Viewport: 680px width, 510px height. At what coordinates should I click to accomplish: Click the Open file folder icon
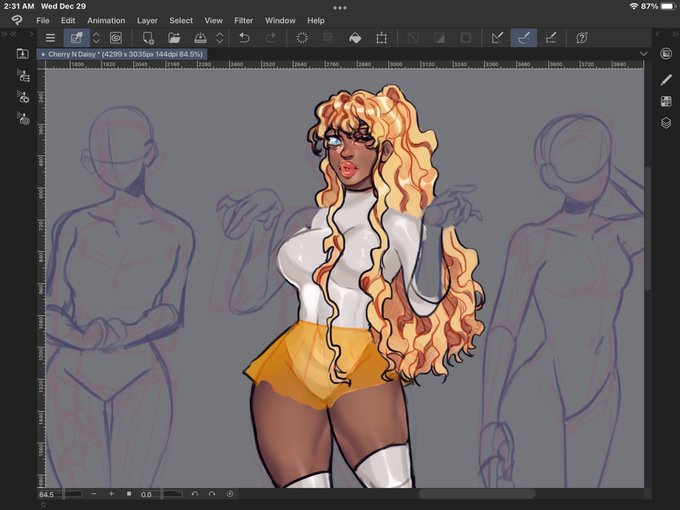pos(174,38)
